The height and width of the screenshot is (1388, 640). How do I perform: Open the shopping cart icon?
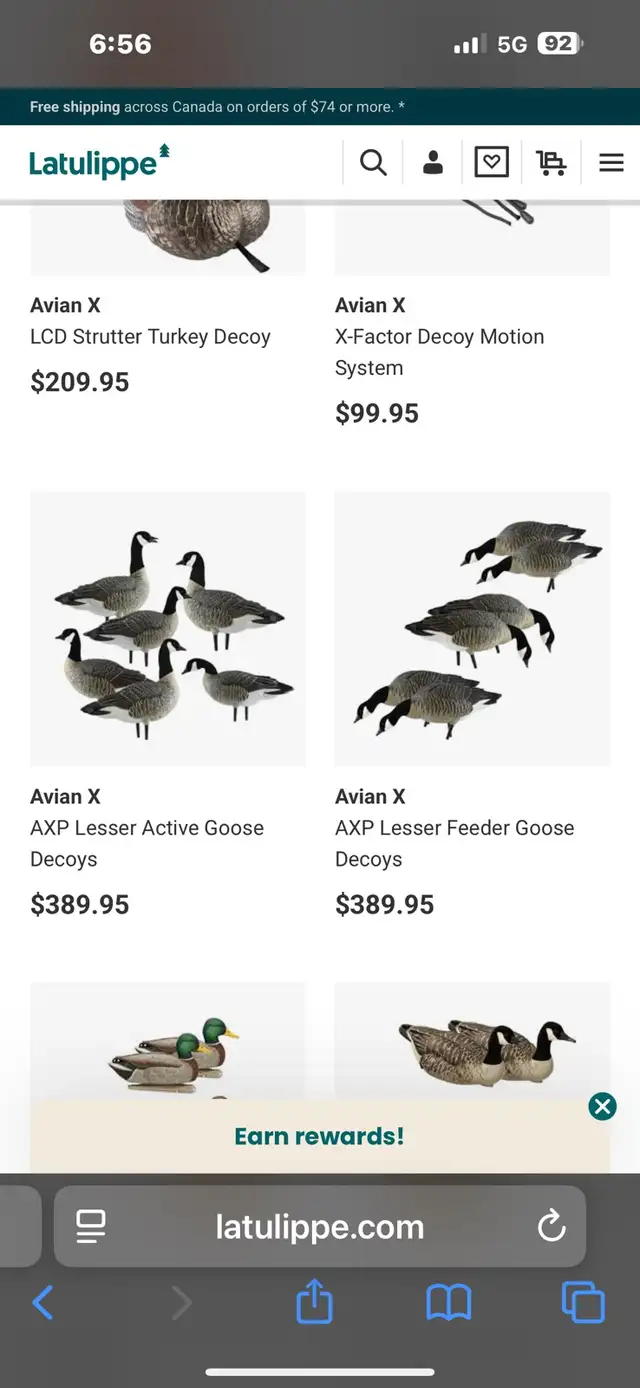coord(551,162)
